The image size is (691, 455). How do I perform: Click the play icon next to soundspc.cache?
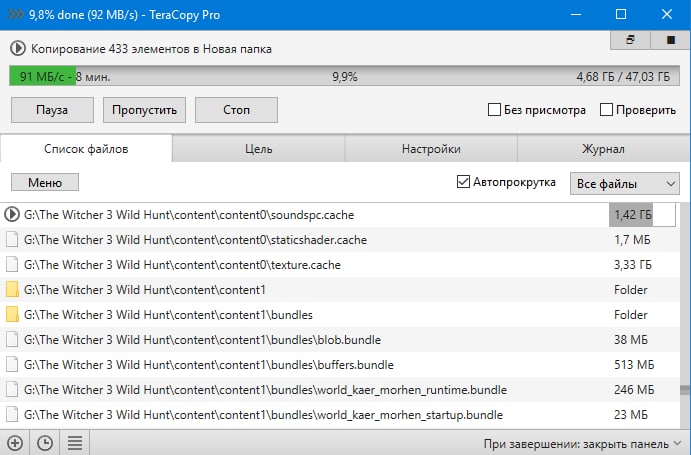click(x=12, y=214)
